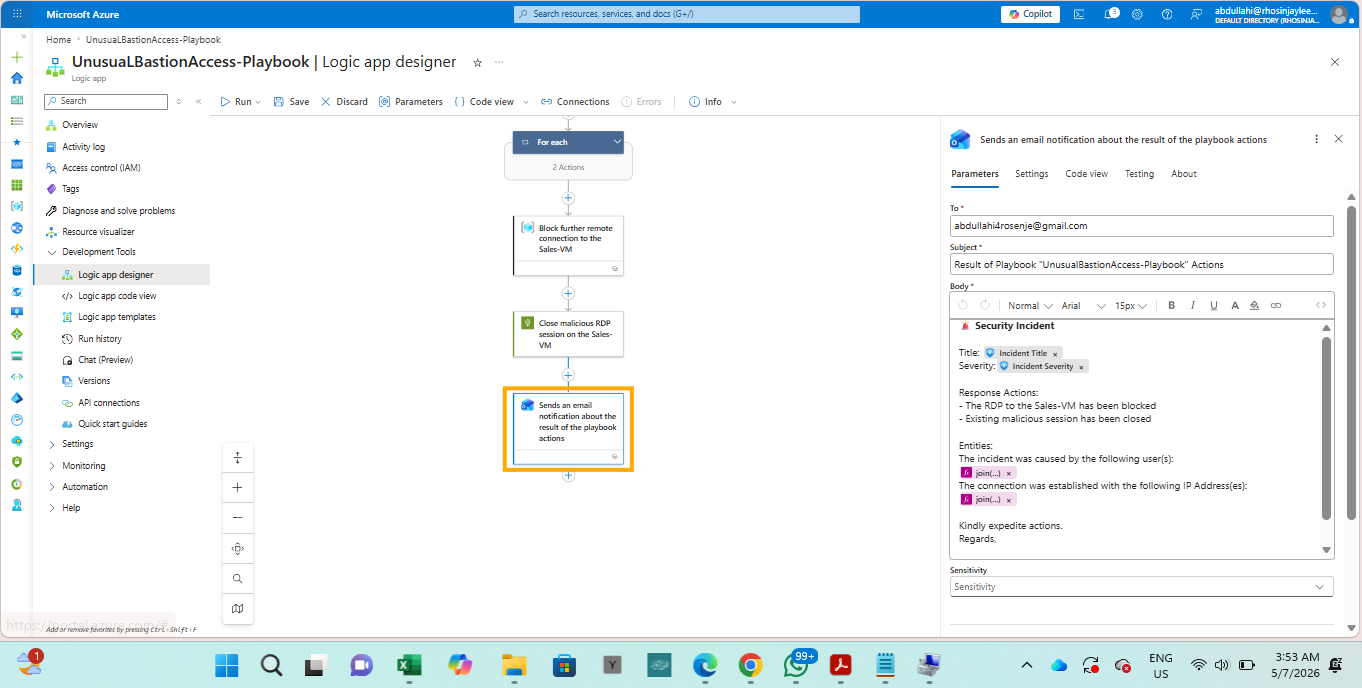Go to Home breadcrumb link
The image size is (1362, 688).
(58, 40)
